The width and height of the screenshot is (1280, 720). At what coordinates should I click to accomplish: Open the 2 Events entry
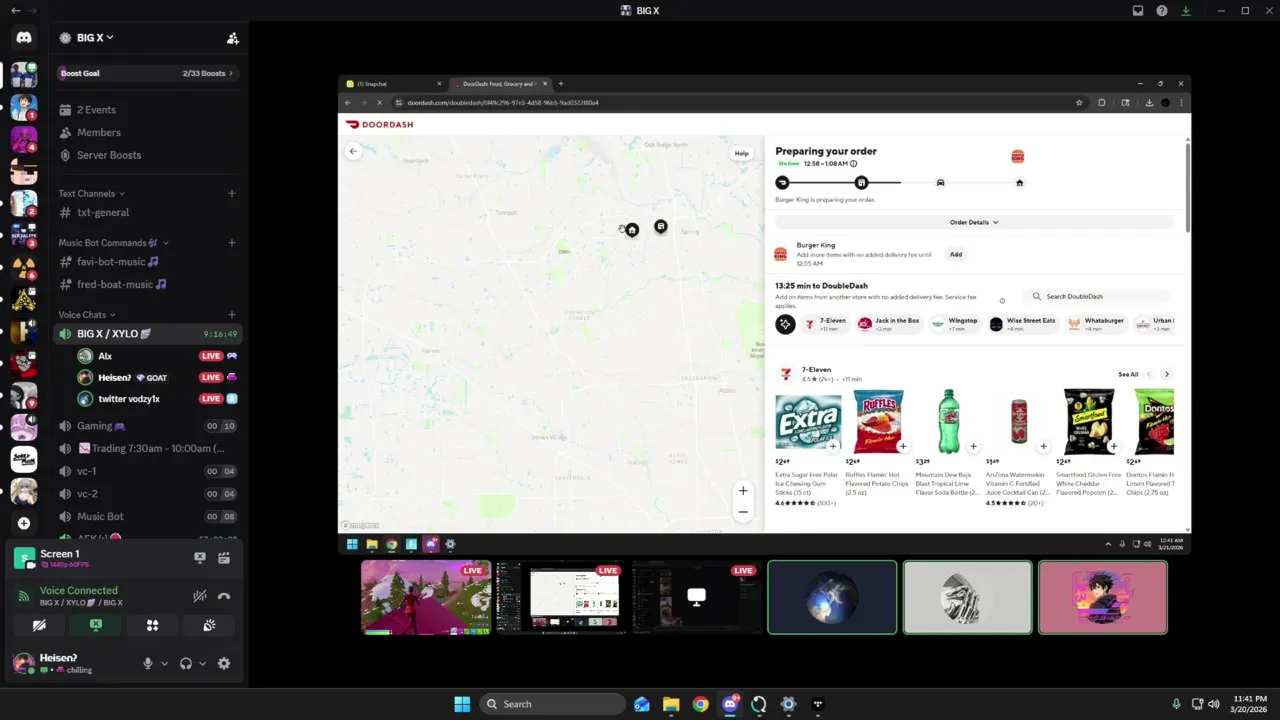146,110
